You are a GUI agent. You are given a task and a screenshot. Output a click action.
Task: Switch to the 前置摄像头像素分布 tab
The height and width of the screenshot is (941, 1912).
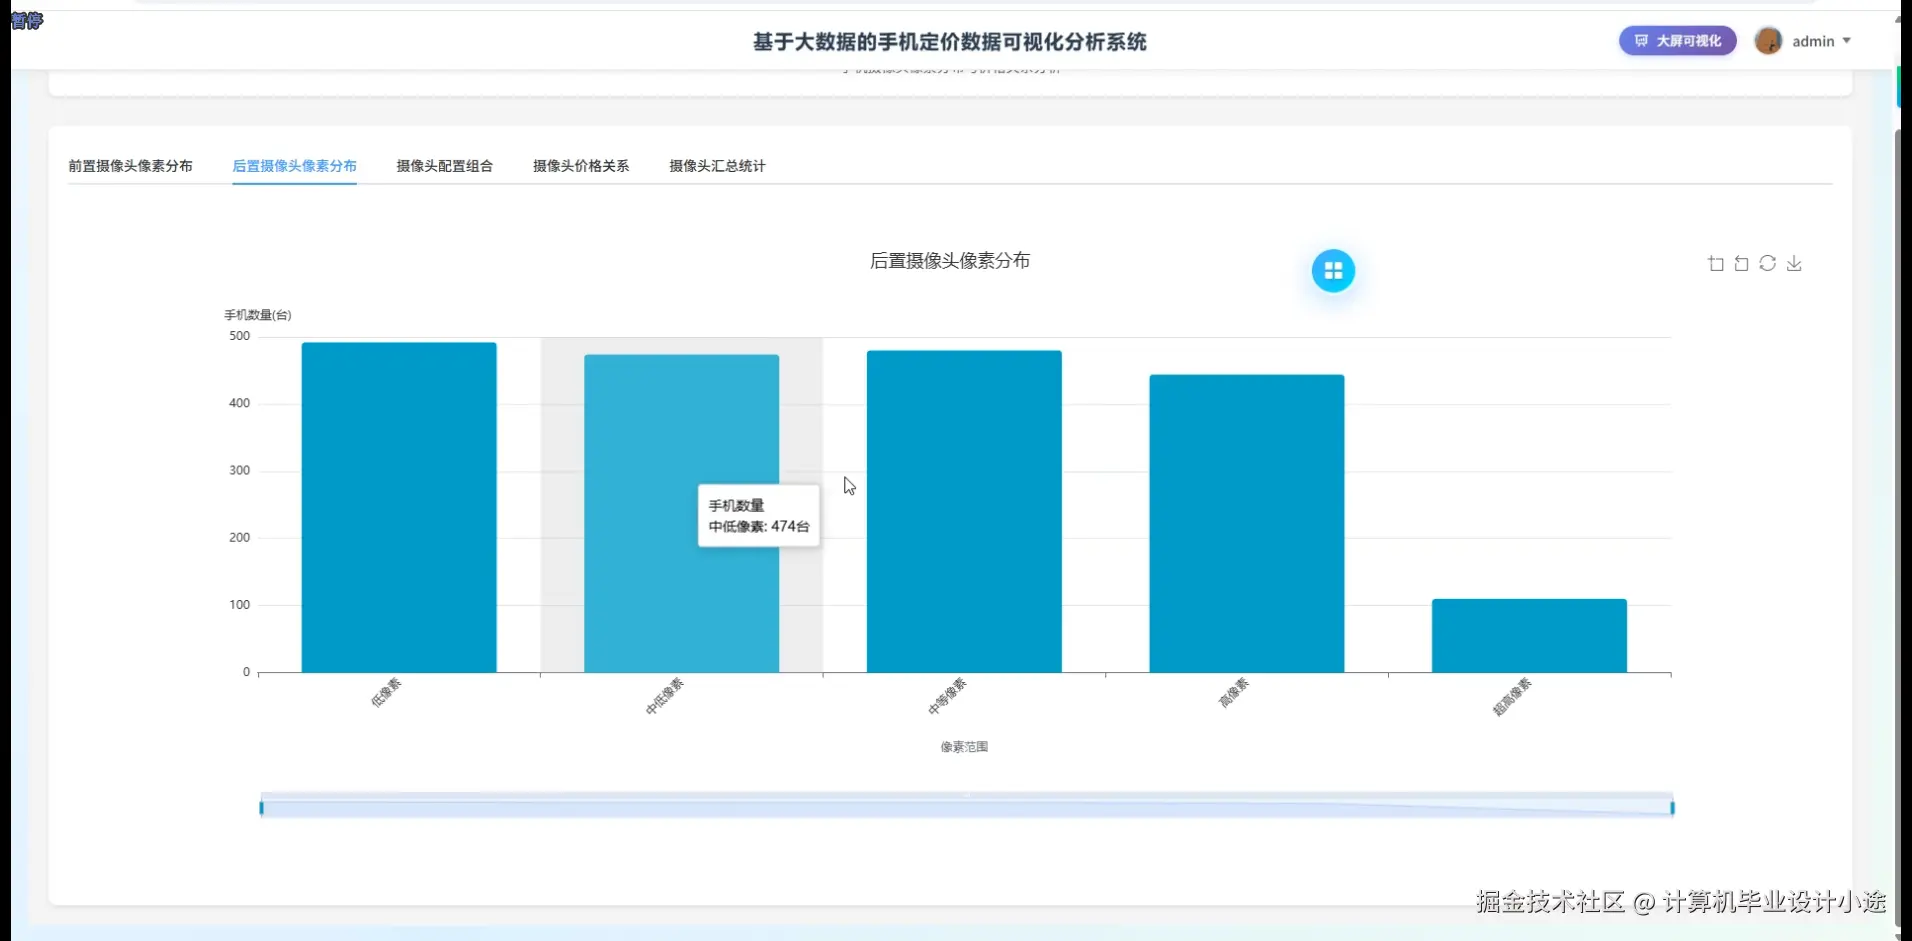(131, 166)
